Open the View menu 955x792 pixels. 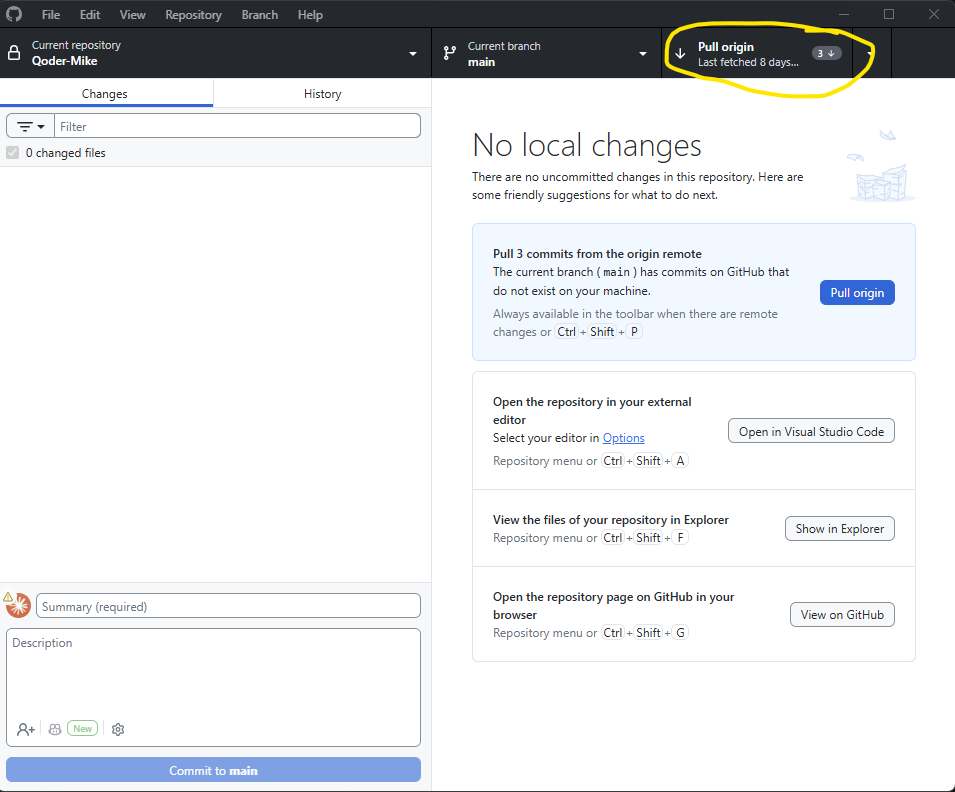click(132, 15)
